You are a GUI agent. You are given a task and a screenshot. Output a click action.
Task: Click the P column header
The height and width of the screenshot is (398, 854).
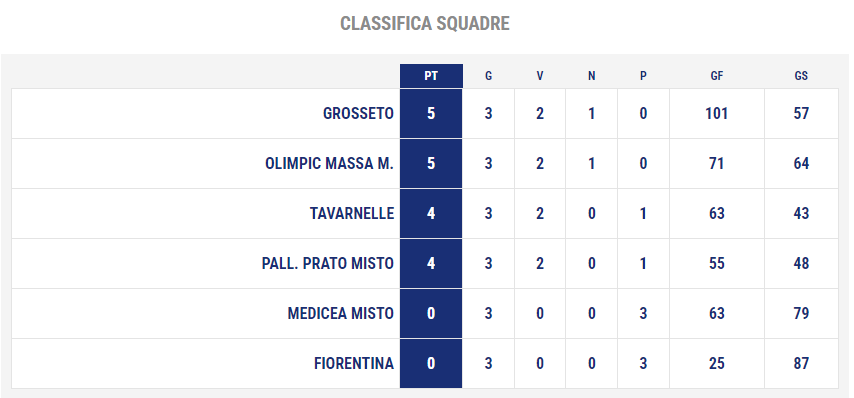[643, 76]
